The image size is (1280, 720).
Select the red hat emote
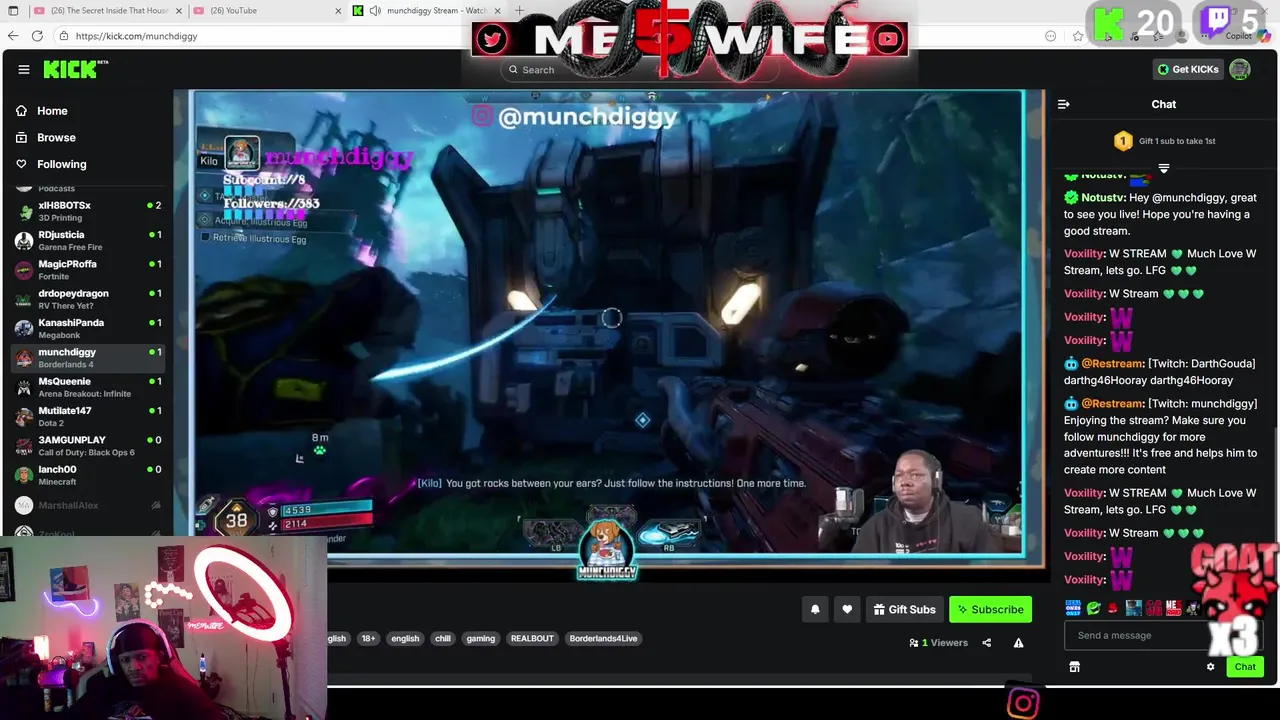(x=1113, y=608)
